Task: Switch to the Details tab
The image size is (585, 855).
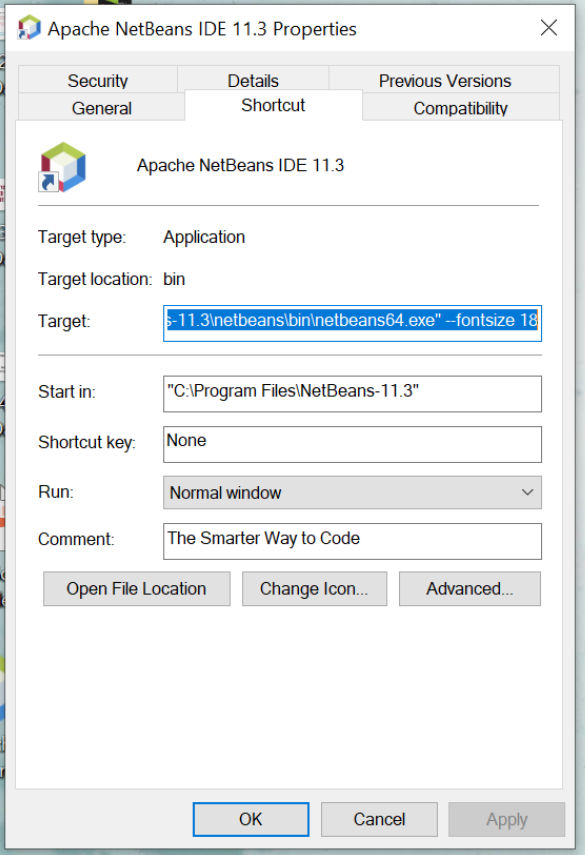Action: (253, 80)
